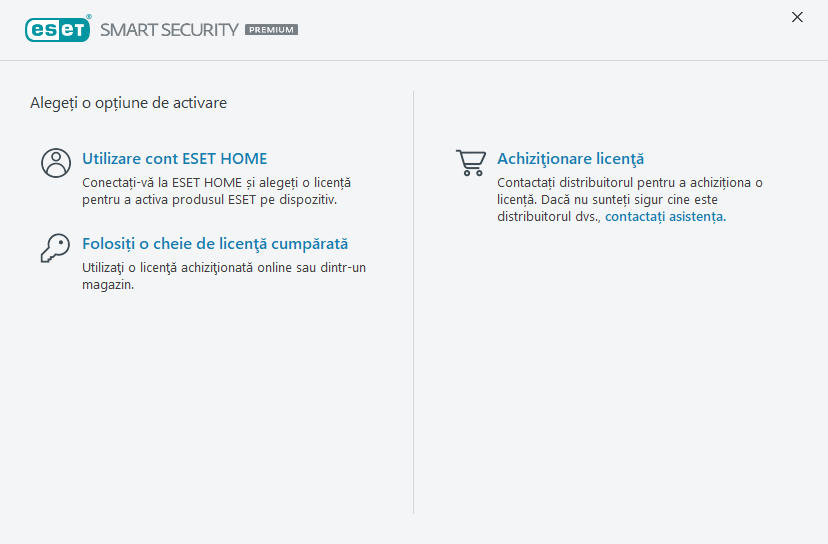Follow the contactați asistența link

pyautogui.click(x=665, y=216)
